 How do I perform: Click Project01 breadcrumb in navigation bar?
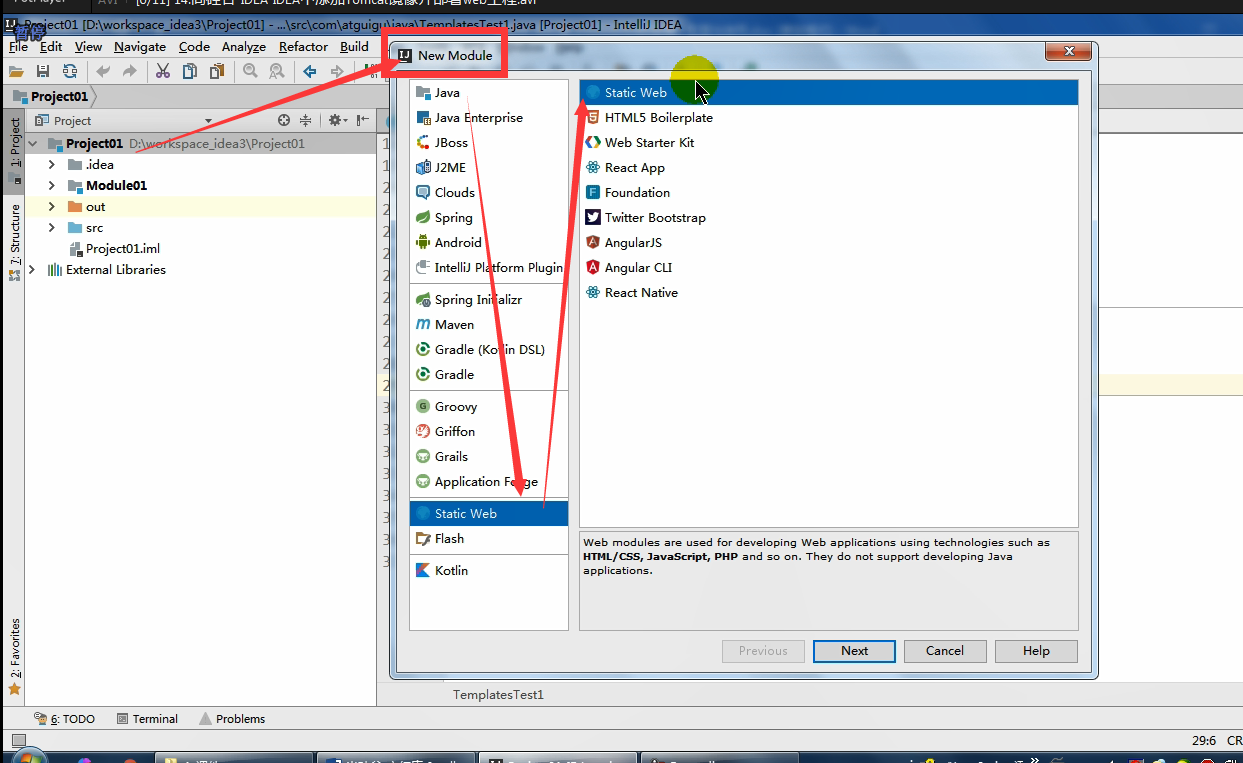click(x=50, y=97)
